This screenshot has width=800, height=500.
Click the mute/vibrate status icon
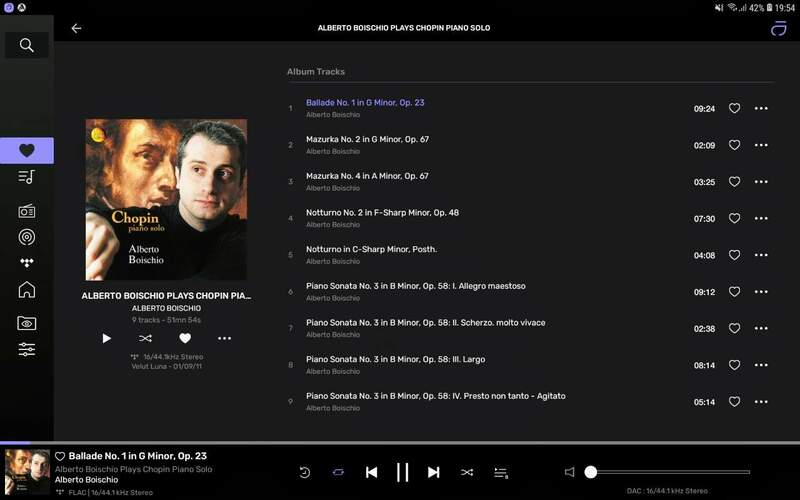[x=719, y=8]
